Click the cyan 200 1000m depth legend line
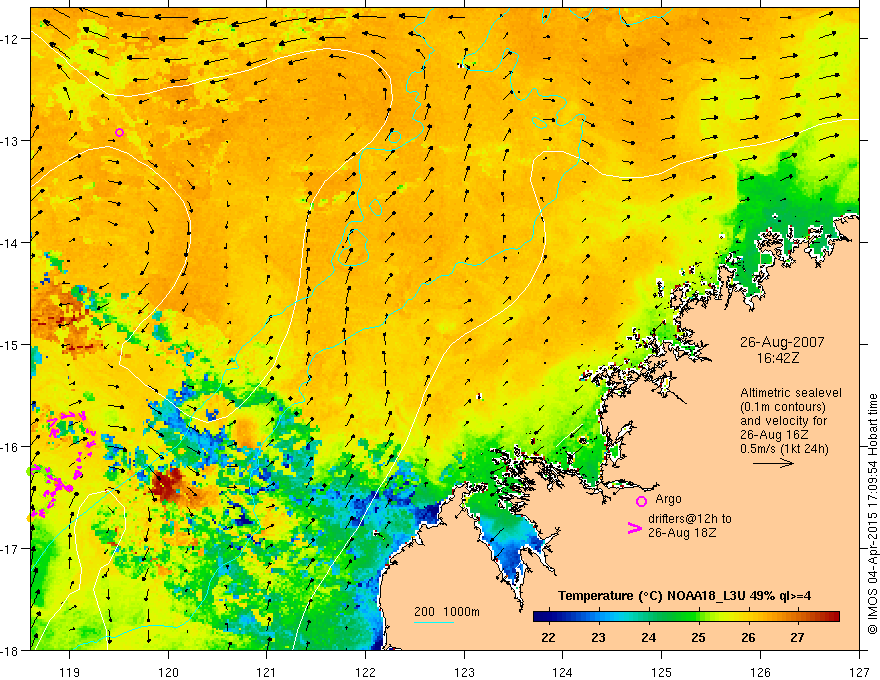Viewport: 880px width, 680px height. [434, 622]
